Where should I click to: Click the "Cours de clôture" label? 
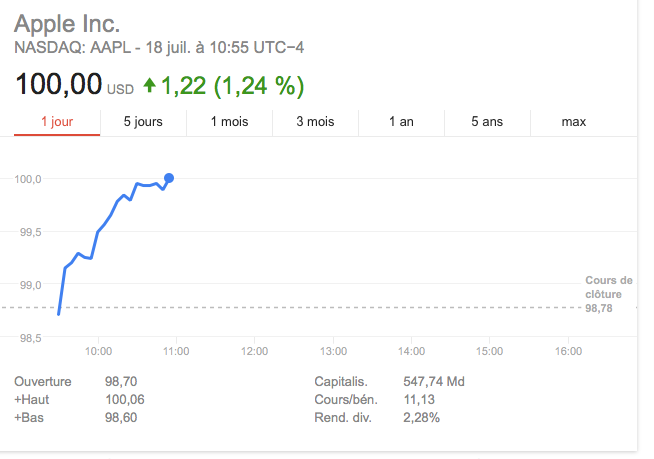[x=609, y=287]
